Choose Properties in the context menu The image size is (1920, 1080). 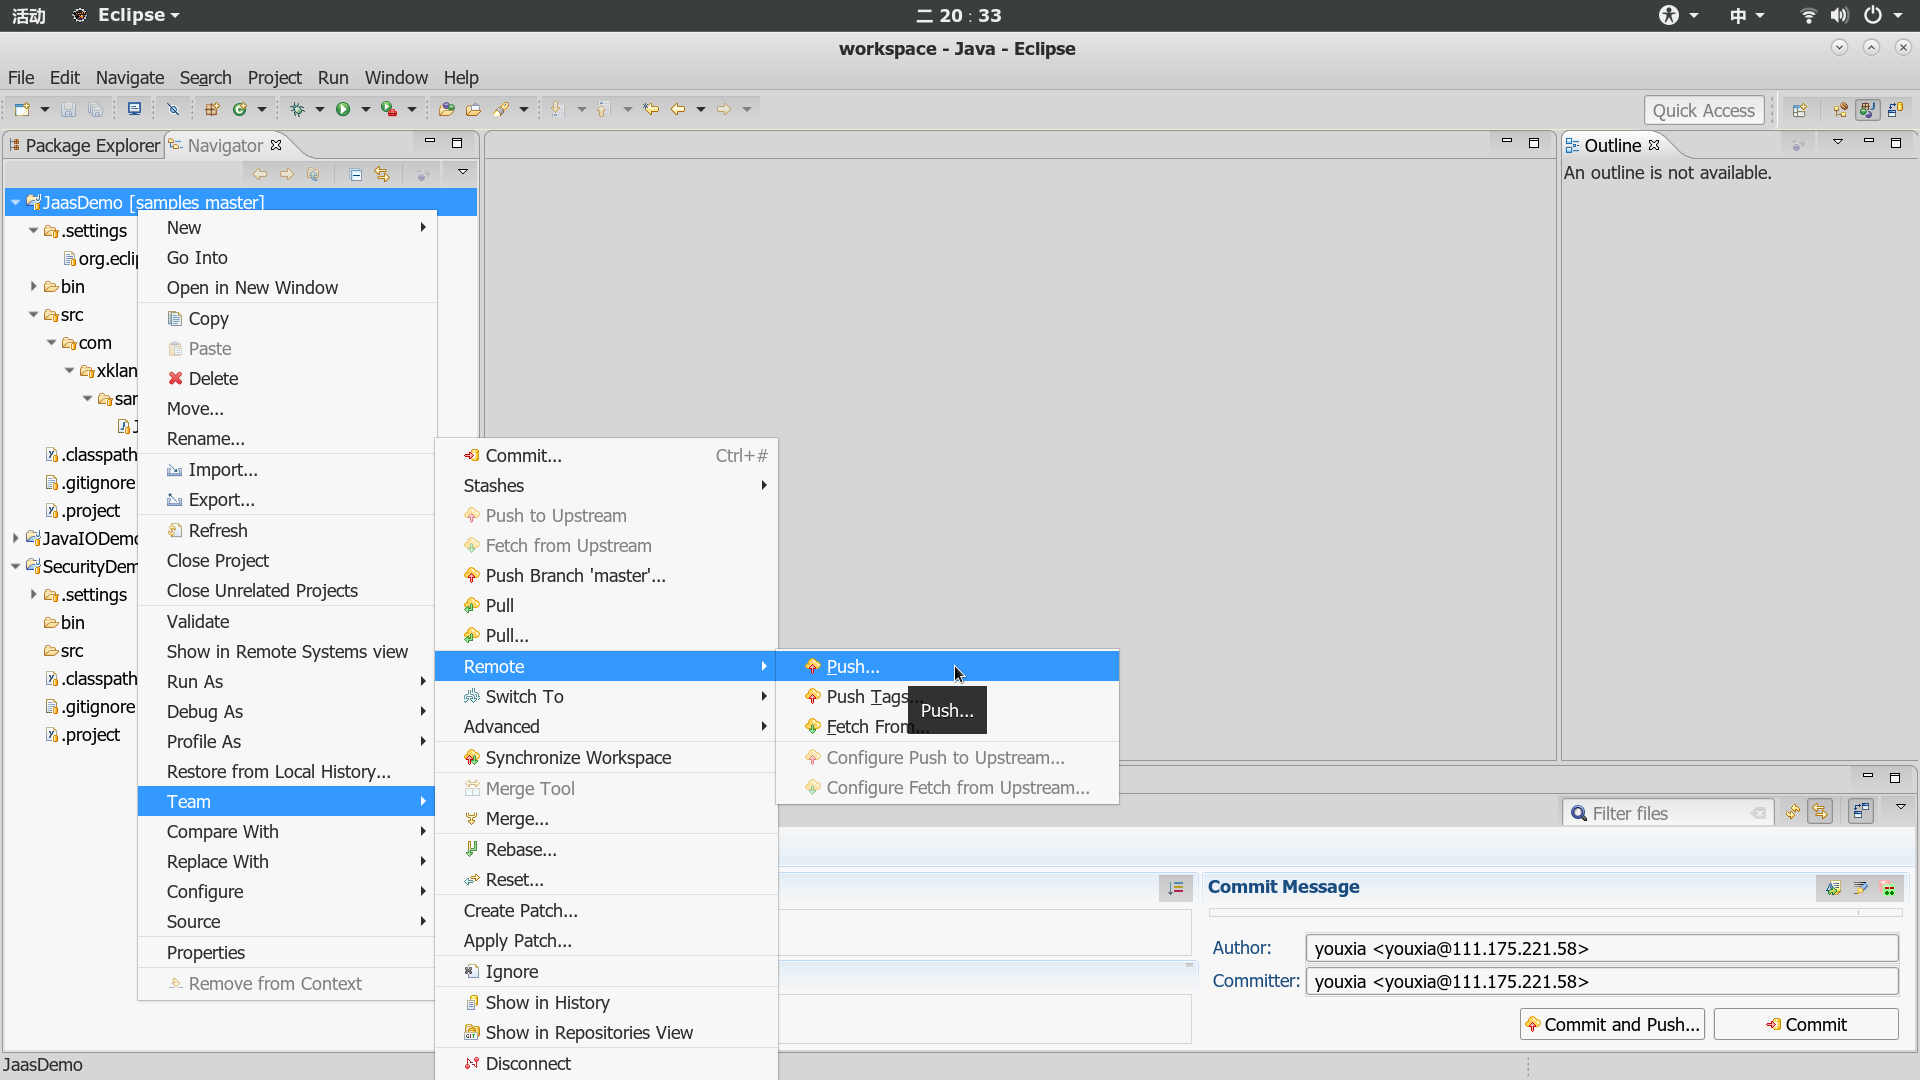[286, 952]
